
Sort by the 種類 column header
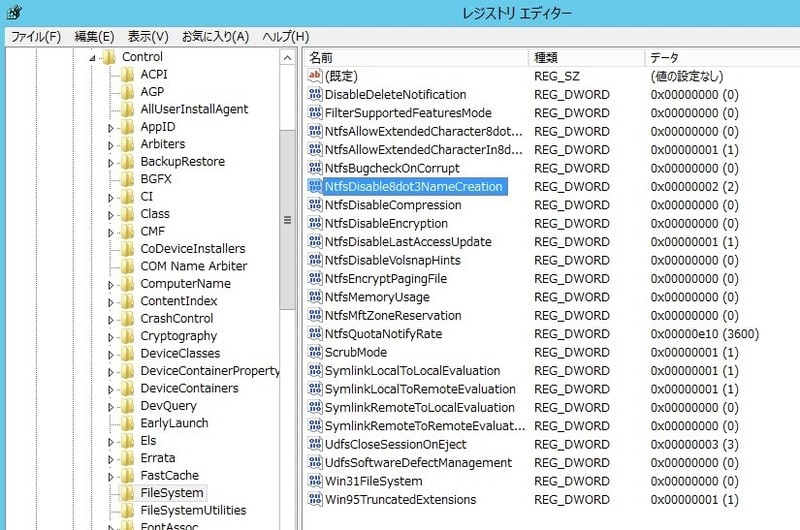coord(586,58)
